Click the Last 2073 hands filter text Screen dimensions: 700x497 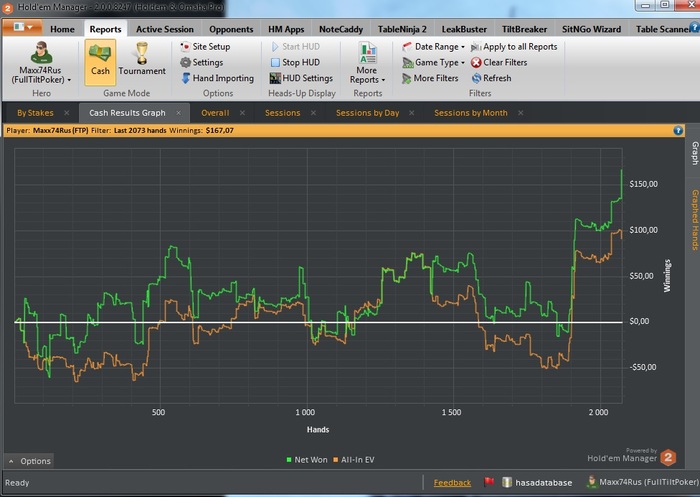pos(140,130)
